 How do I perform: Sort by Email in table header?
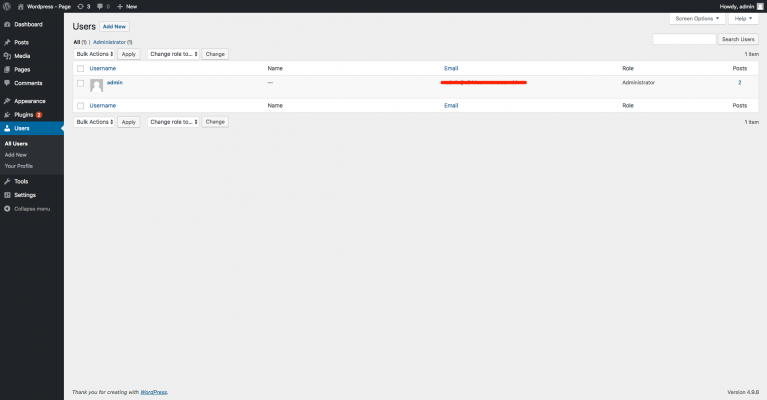tap(451, 68)
